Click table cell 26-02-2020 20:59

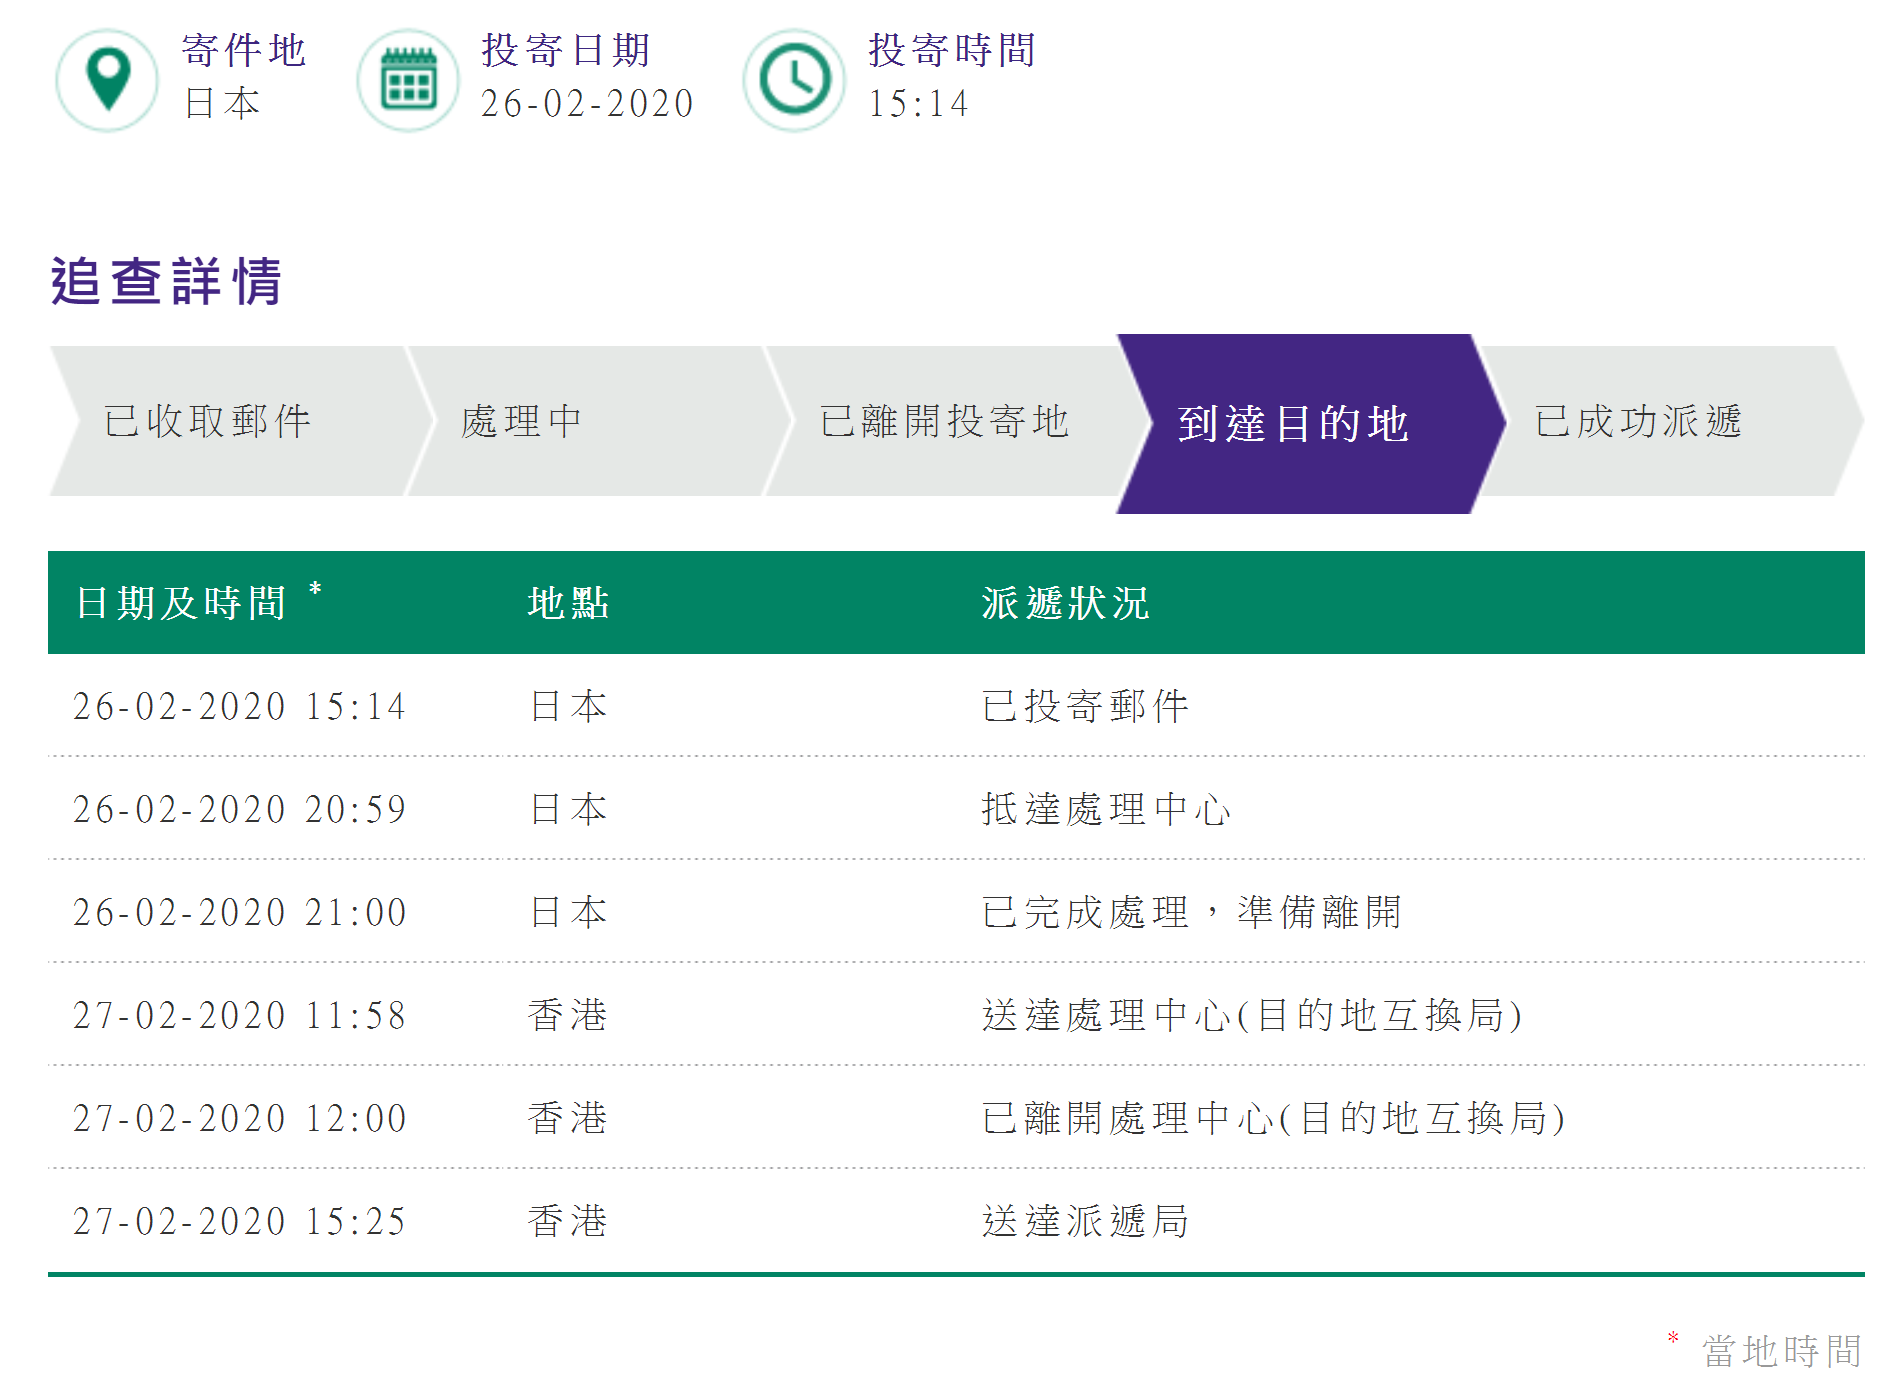tap(239, 809)
